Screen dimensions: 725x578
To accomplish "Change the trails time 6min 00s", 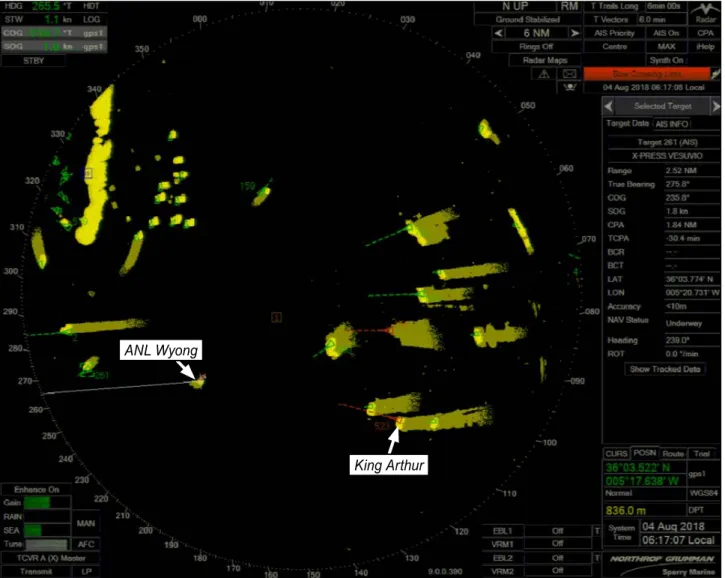I will pyautogui.click(x=664, y=6).
